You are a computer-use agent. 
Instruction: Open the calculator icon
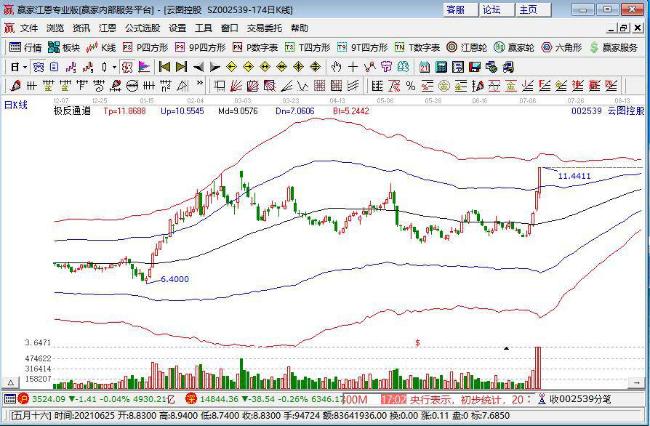pos(441,67)
